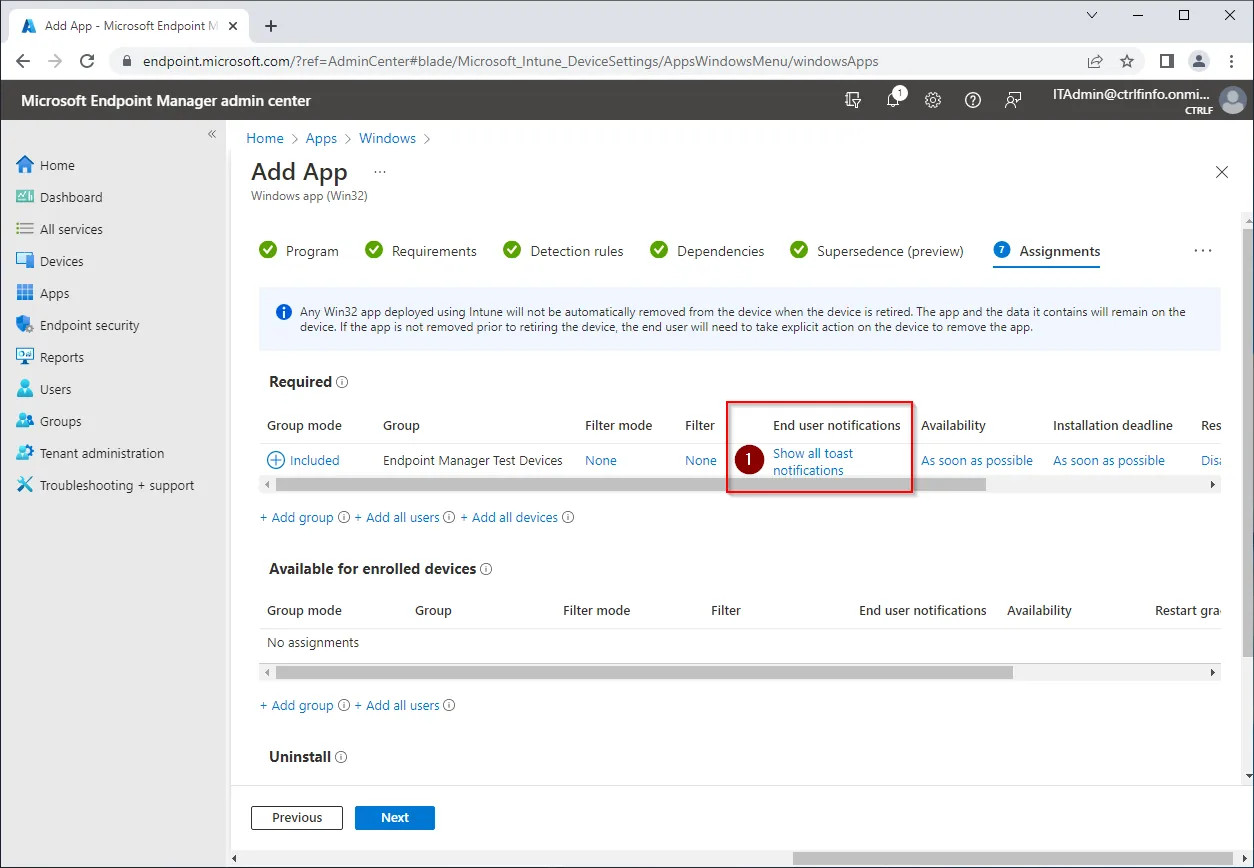Open the Endpoint security shield icon
Viewport: 1254px width, 868px height.
25,325
